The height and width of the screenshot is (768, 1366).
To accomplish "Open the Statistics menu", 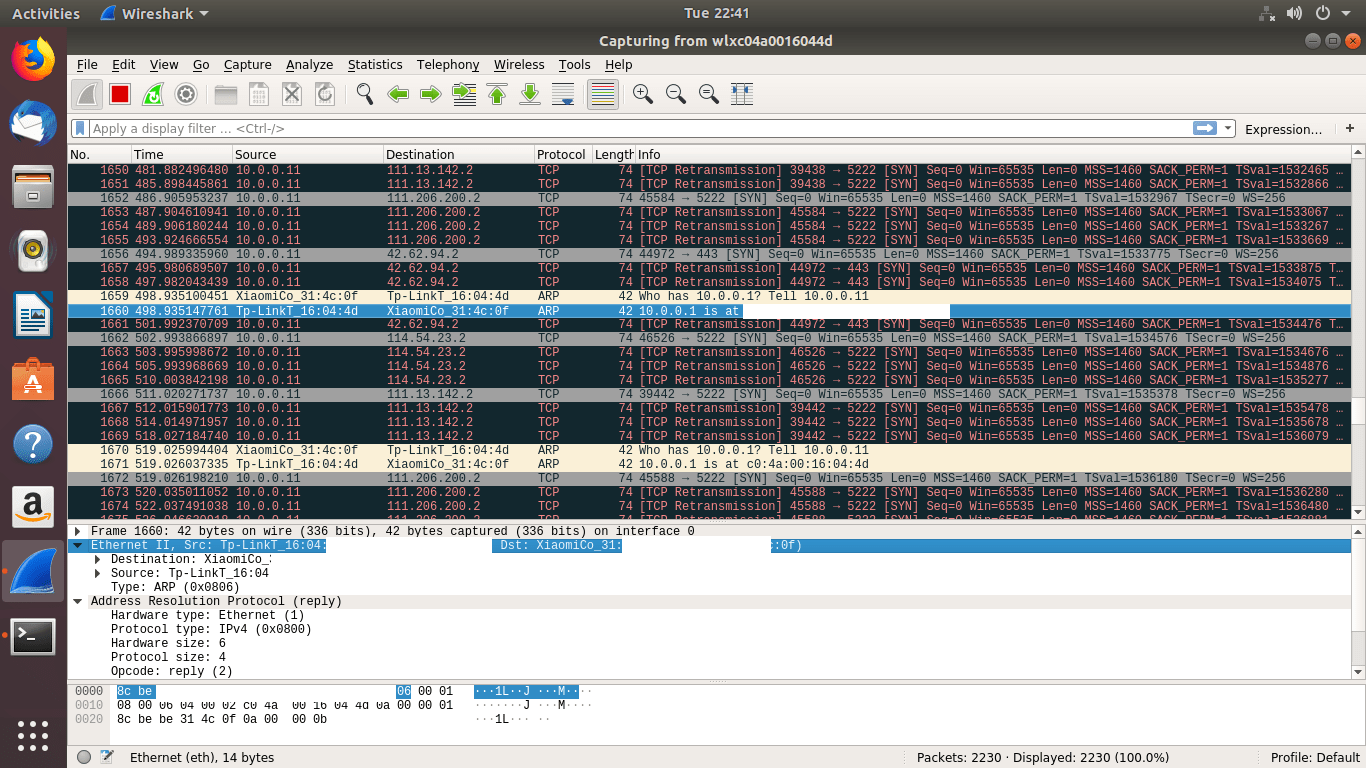I will click(x=375, y=64).
